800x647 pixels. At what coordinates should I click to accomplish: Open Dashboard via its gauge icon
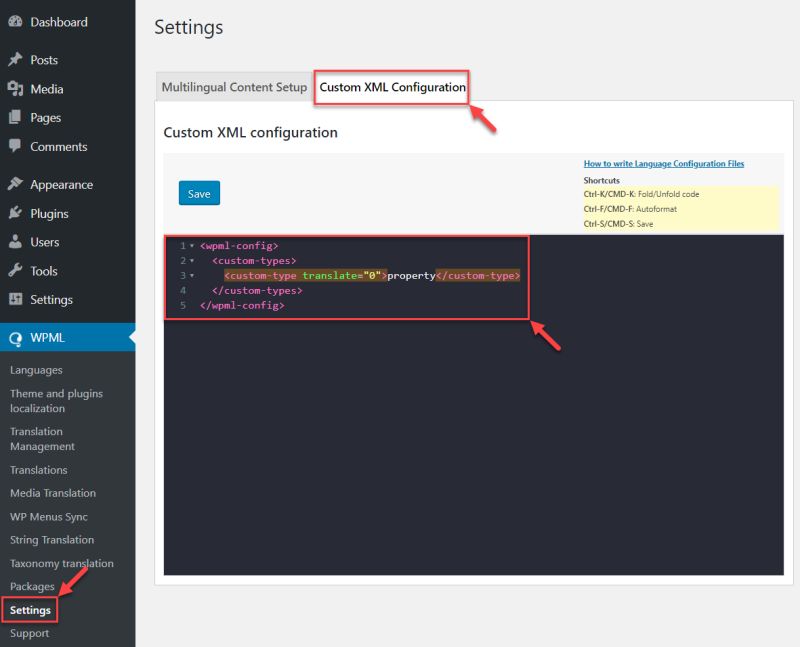(x=18, y=21)
